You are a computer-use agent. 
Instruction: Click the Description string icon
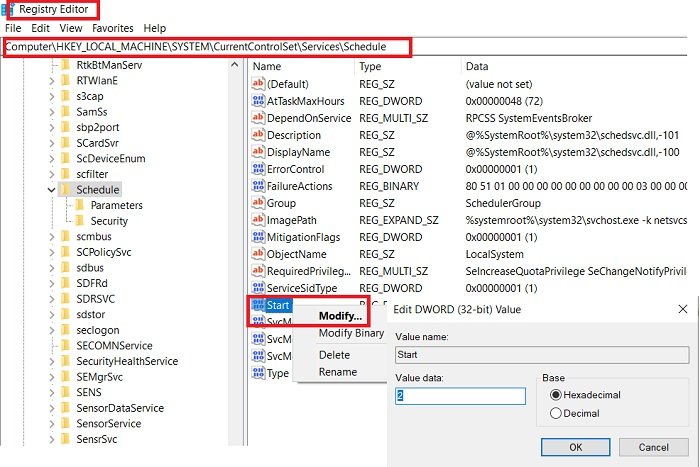pyautogui.click(x=258, y=134)
